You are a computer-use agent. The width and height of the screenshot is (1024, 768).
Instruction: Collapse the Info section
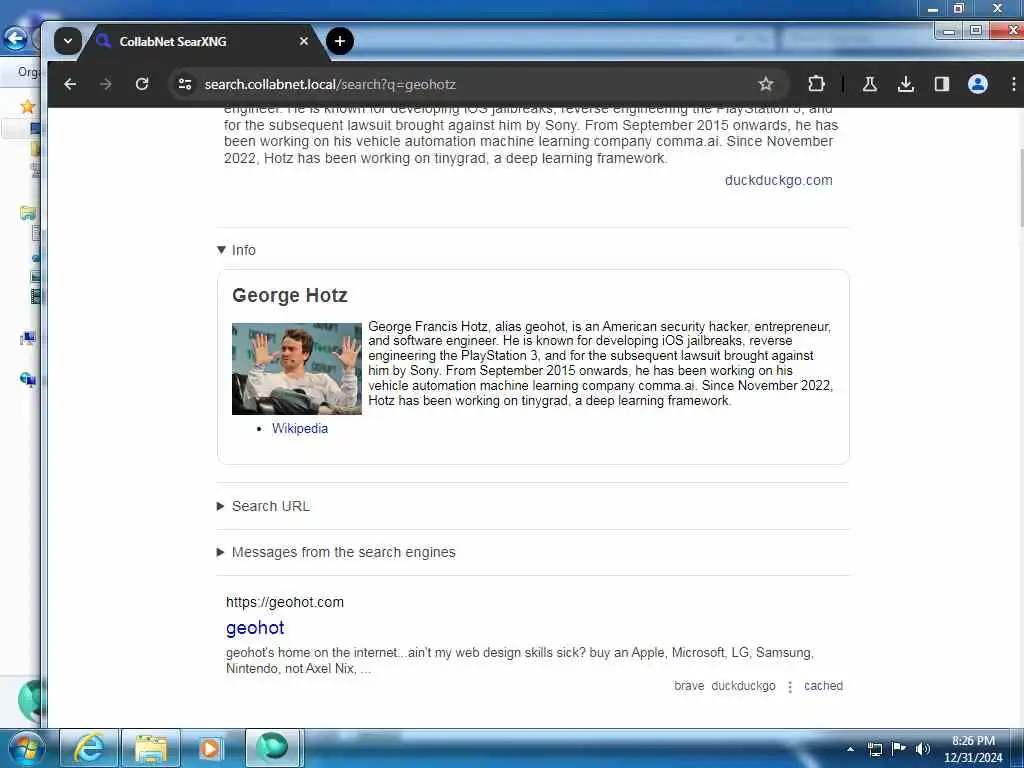pyautogui.click(x=236, y=250)
